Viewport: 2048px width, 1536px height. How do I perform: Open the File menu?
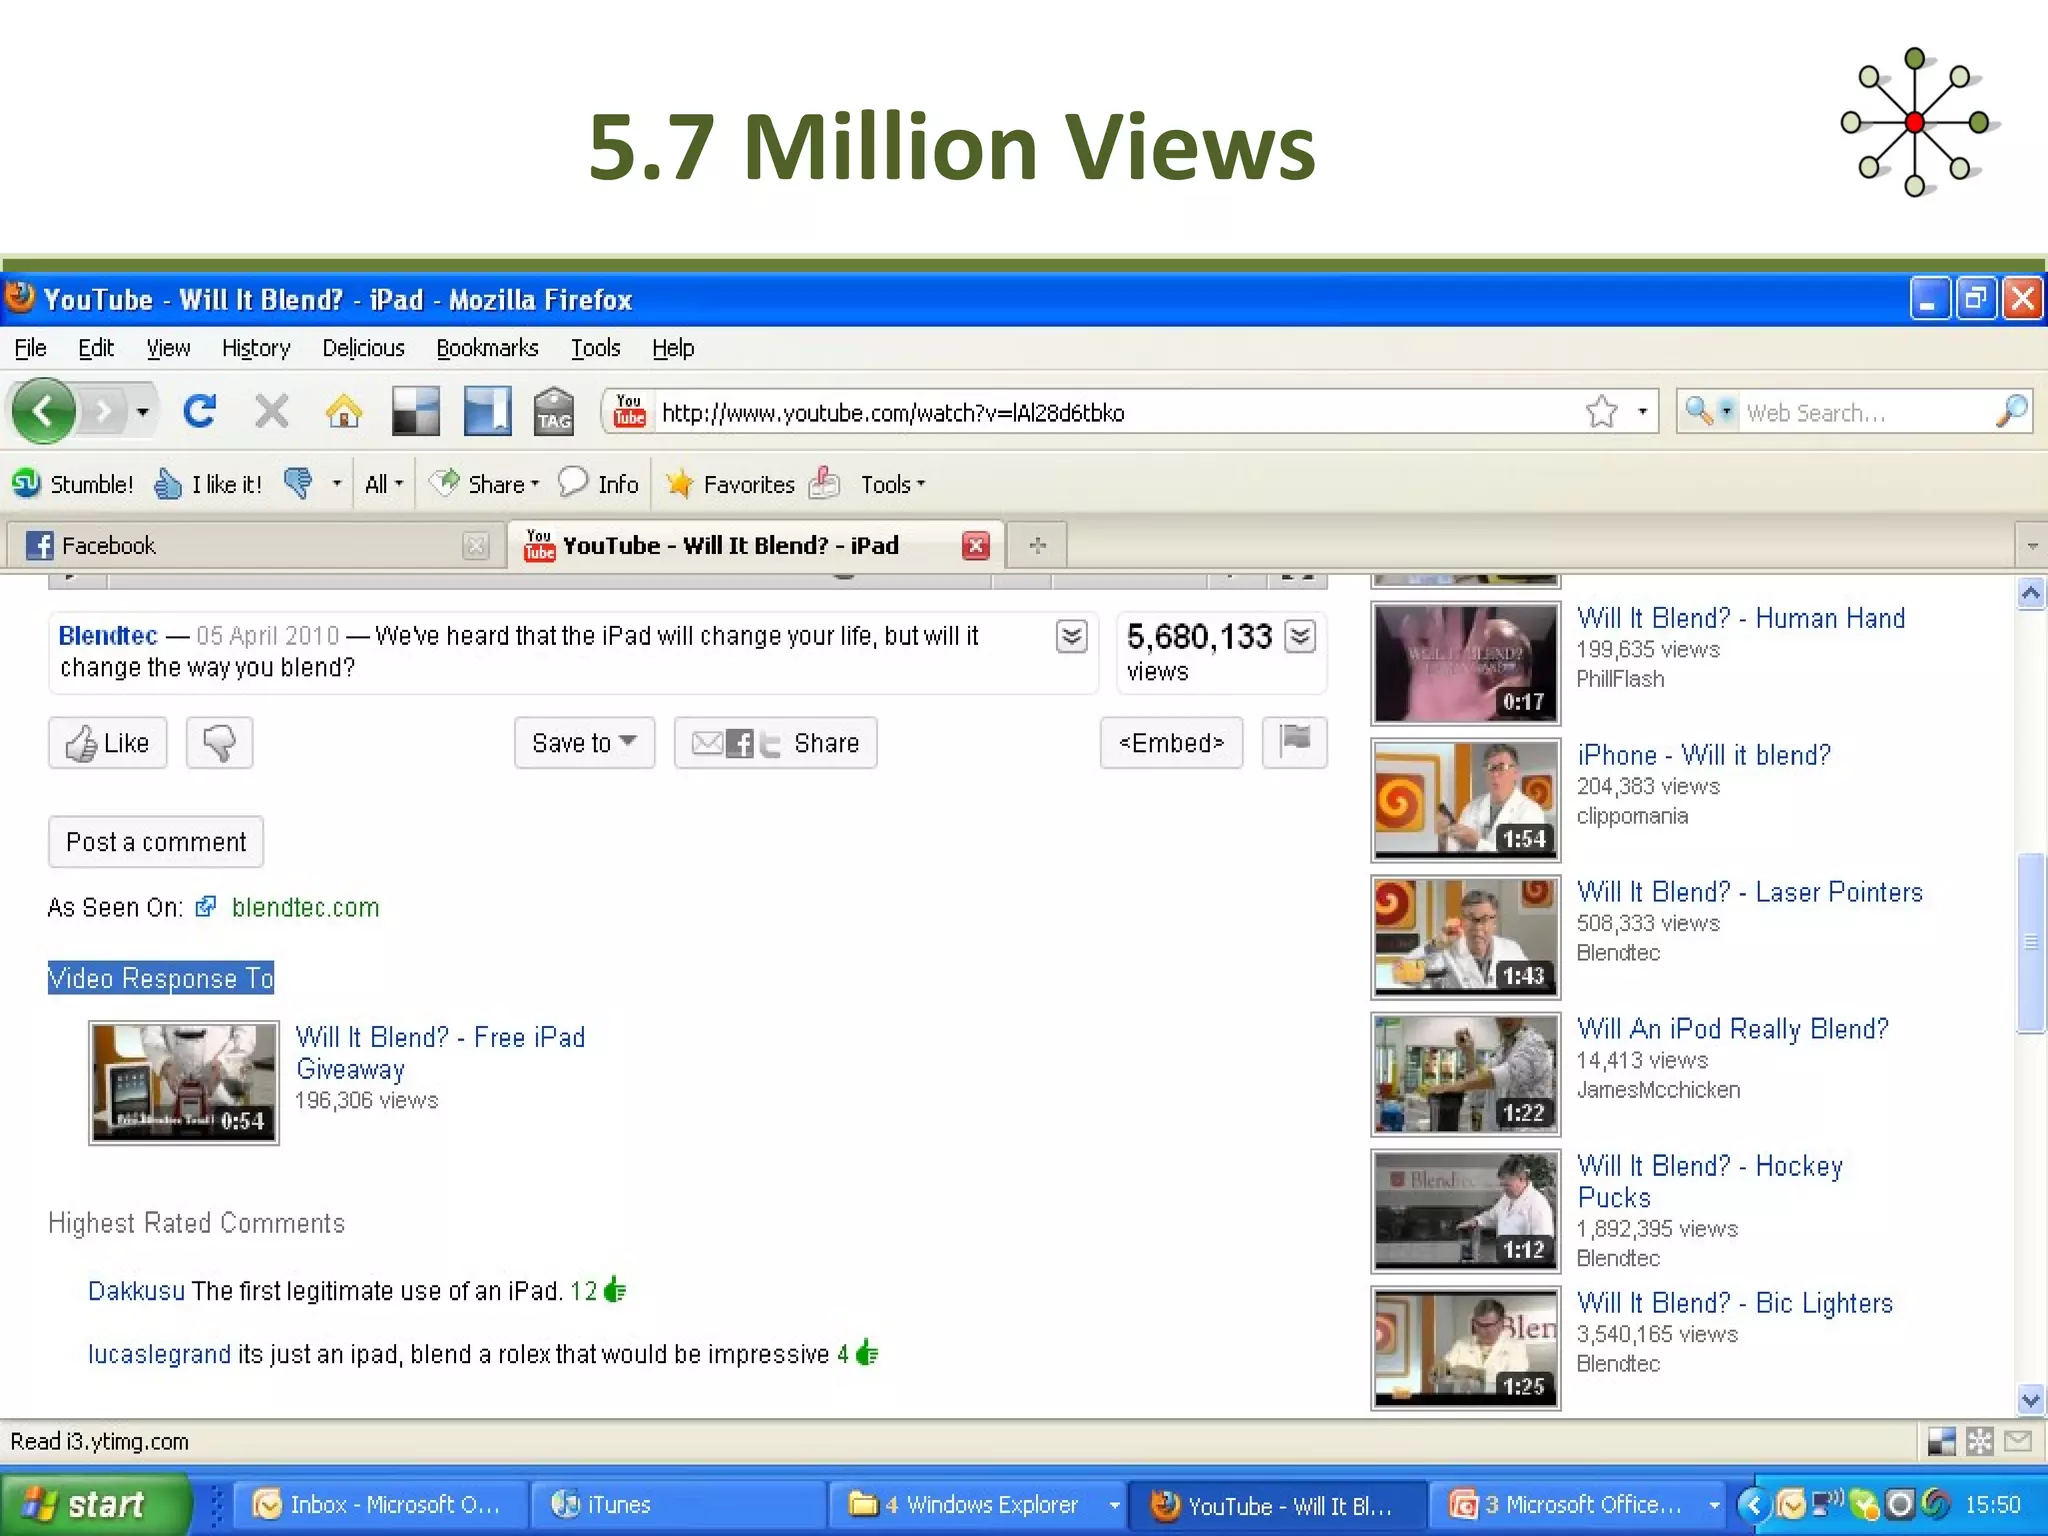coord(30,348)
